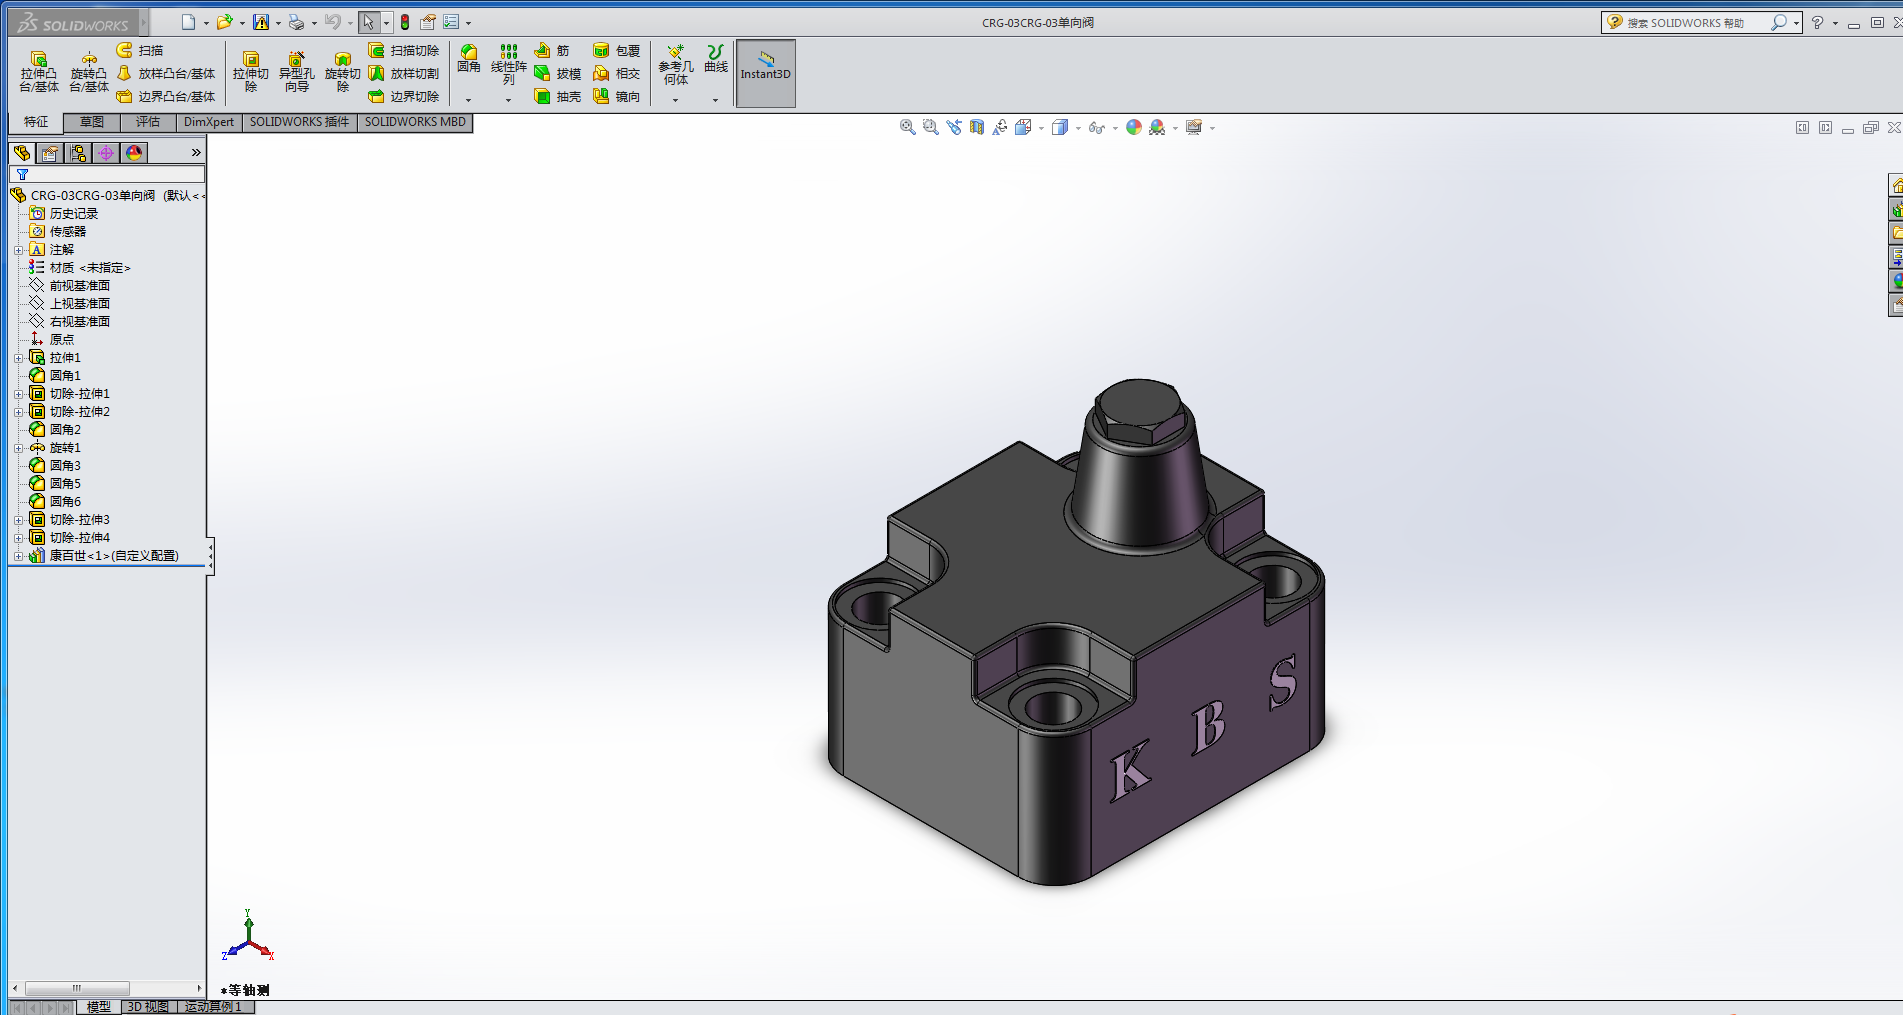Select the Revolved Cut (旋转切除) tool
The image size is (1903, 1015).
click(x=343, y=72)
